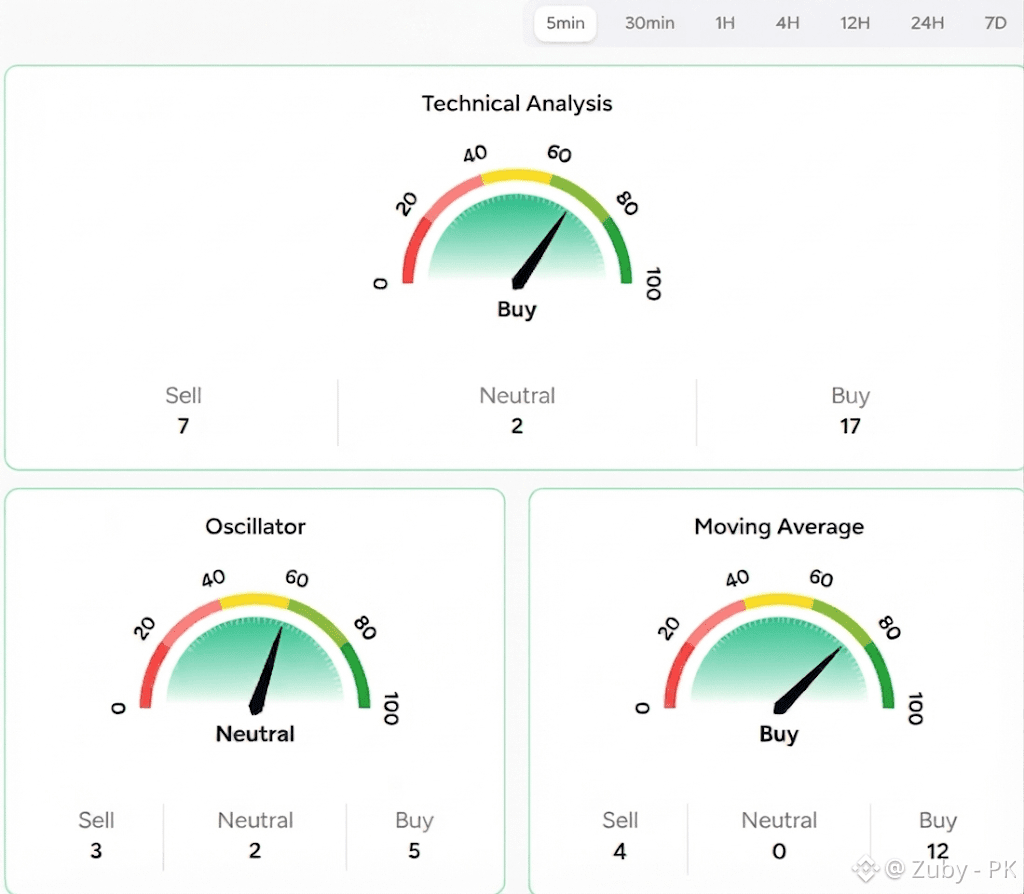Select the 5min timeframe tab
The width and height of the screenshot is (1024, 894).
(565, 24)
